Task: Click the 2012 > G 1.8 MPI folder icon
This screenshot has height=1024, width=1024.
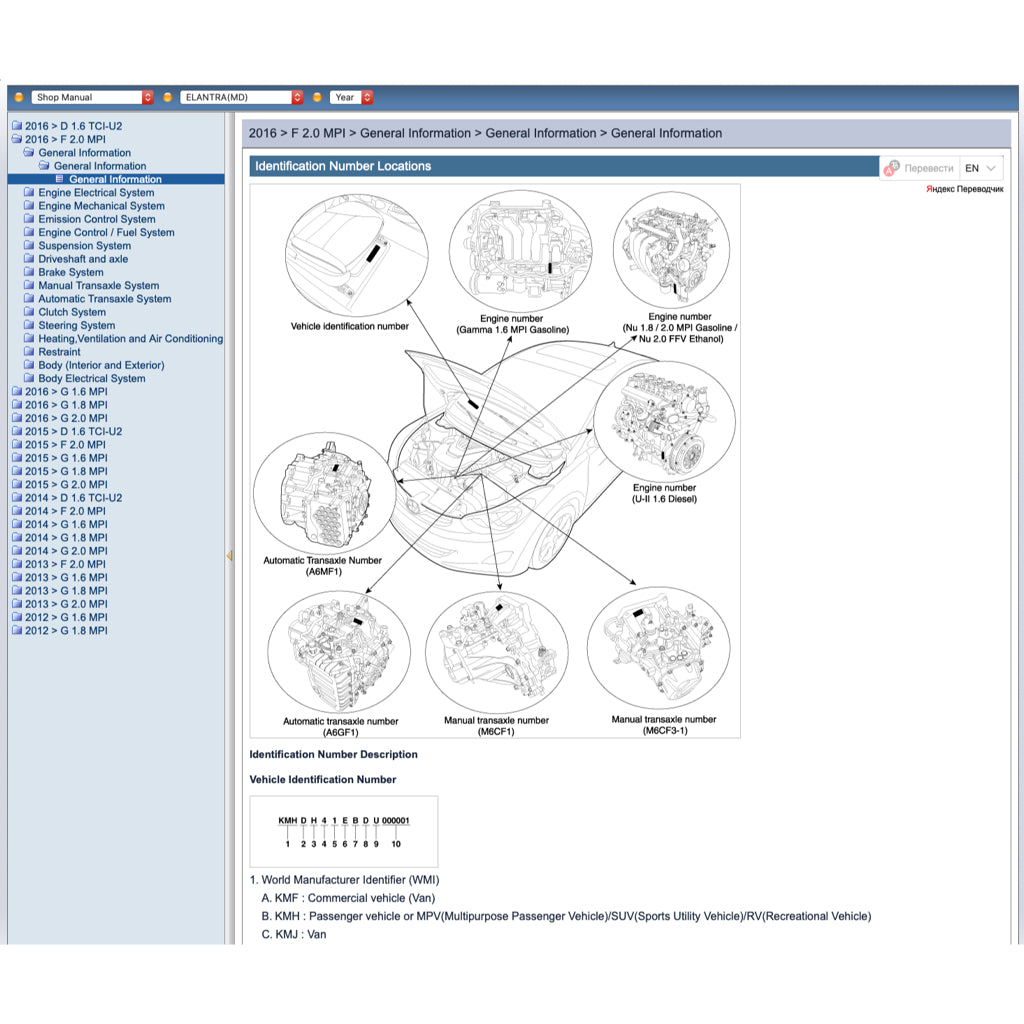Action: coord(16,631)
